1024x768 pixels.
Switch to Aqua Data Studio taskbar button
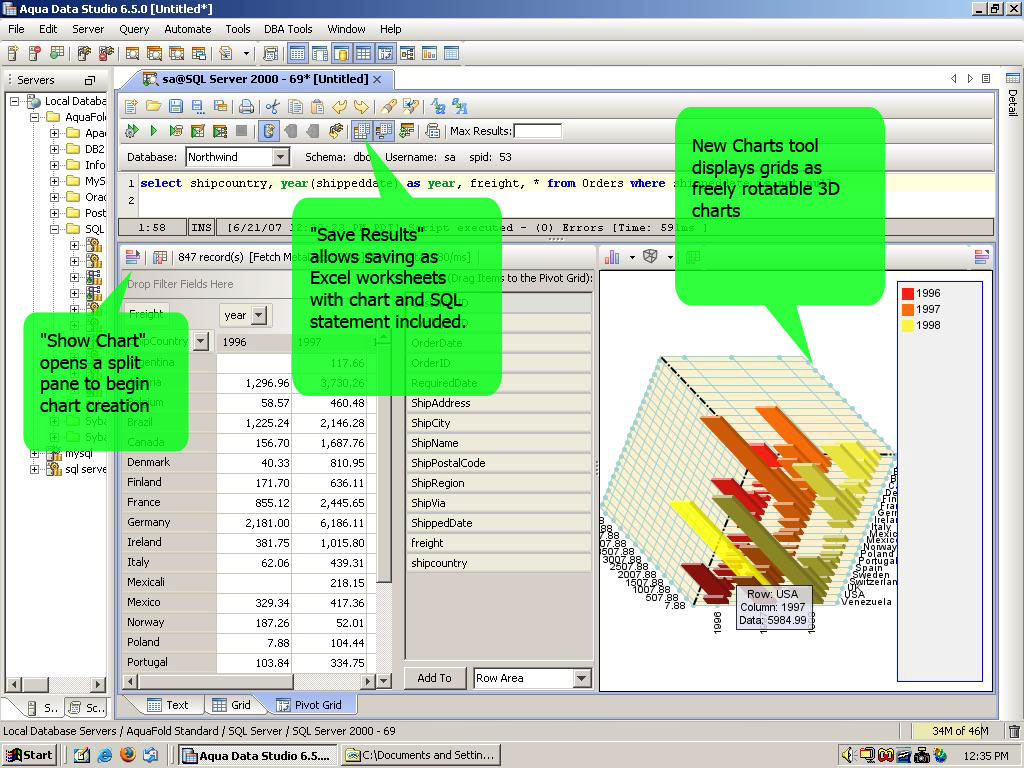pos(258,756)
